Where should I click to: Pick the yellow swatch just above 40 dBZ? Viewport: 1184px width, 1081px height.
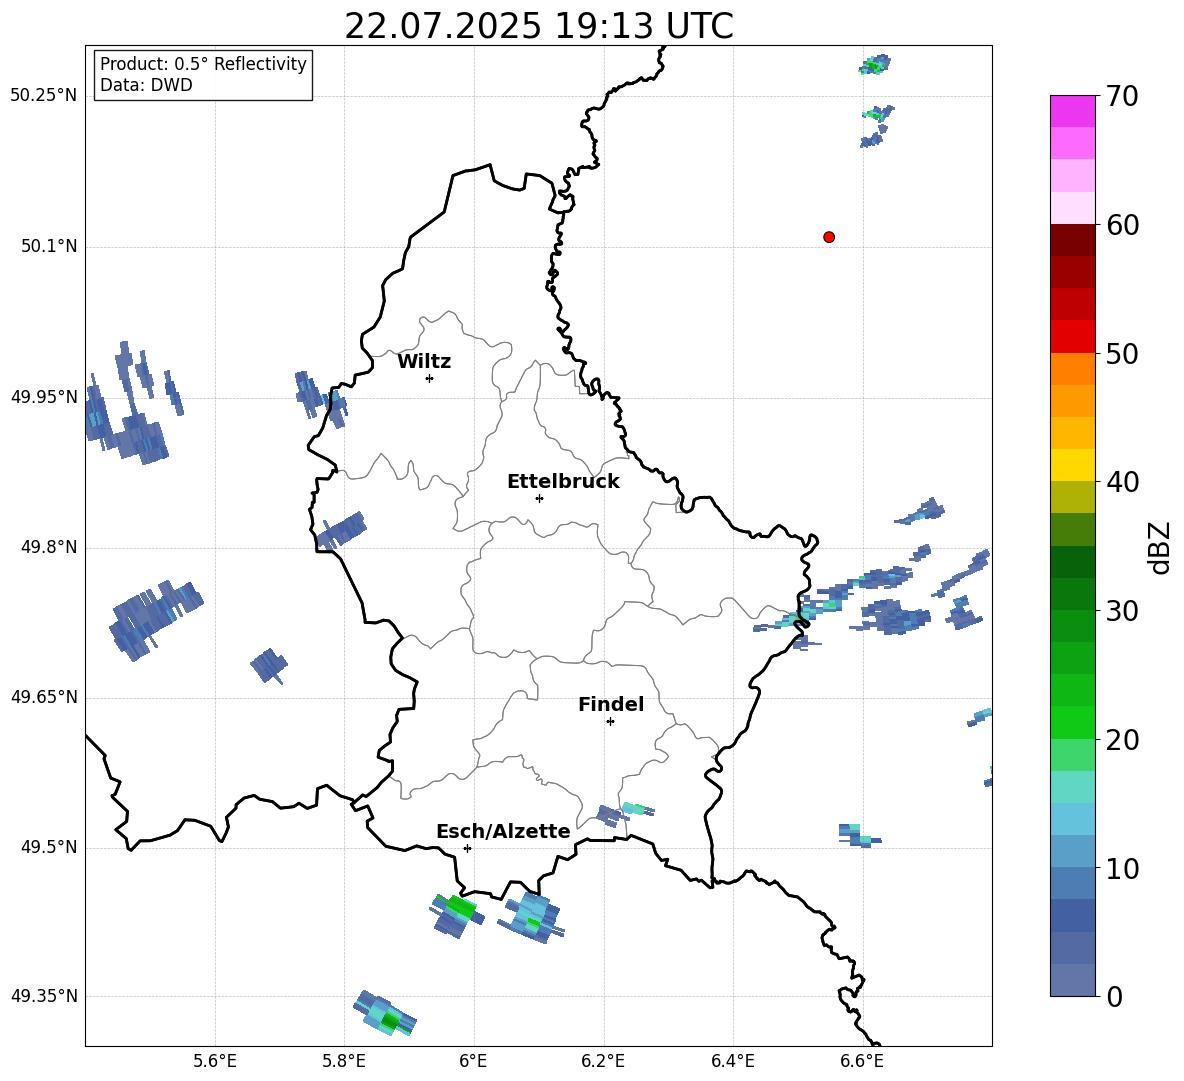(x=1073, y=465)
